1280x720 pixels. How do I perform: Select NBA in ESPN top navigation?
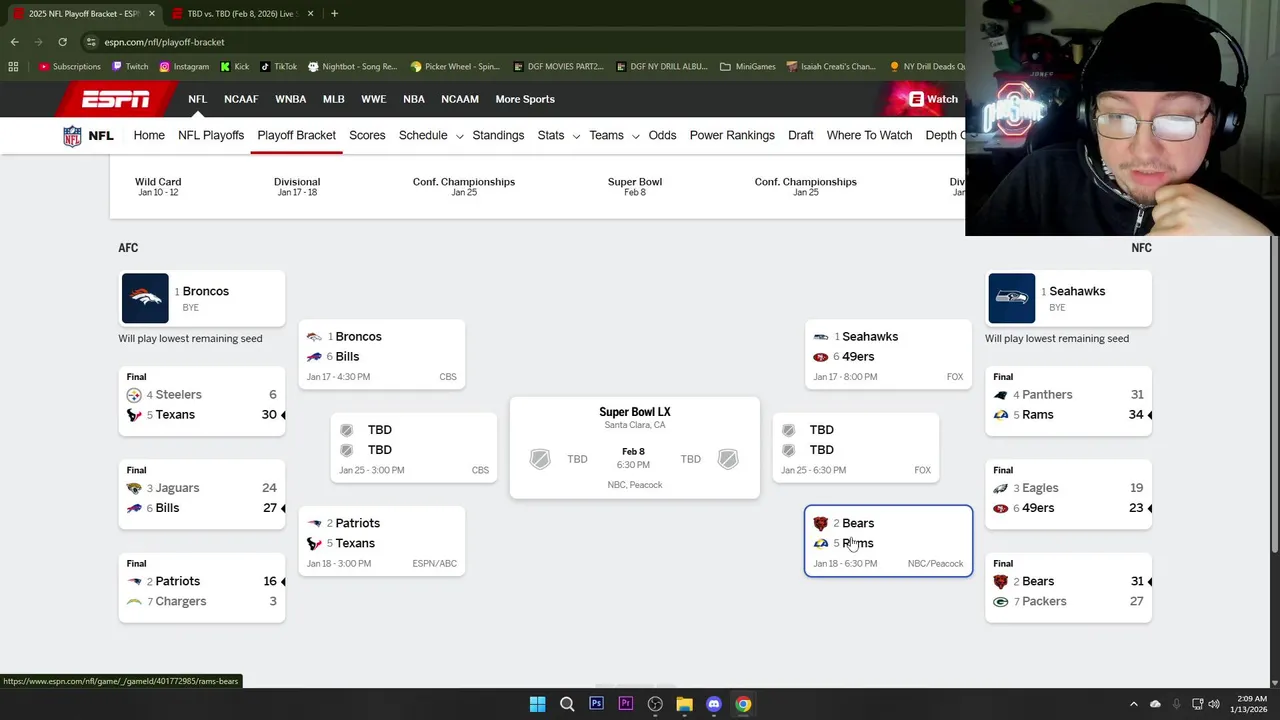click(414, 99)
